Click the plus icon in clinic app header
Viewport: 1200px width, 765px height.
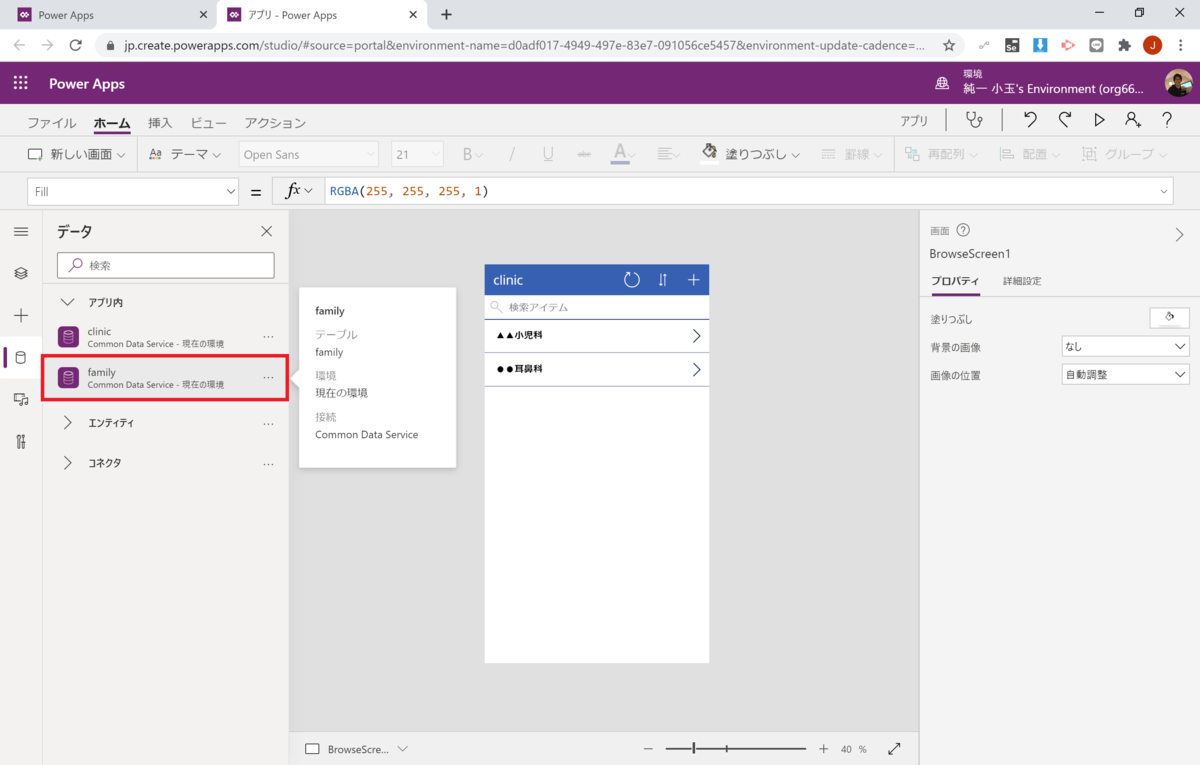pyautogui.click(x=694, y=280)
